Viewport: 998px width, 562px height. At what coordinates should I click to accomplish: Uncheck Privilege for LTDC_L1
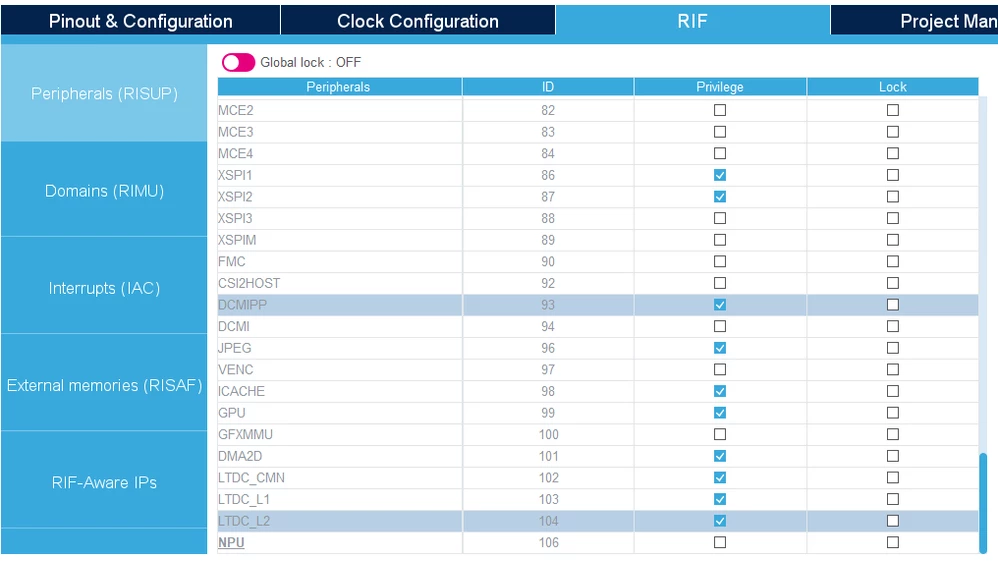[x=720, y=499]
